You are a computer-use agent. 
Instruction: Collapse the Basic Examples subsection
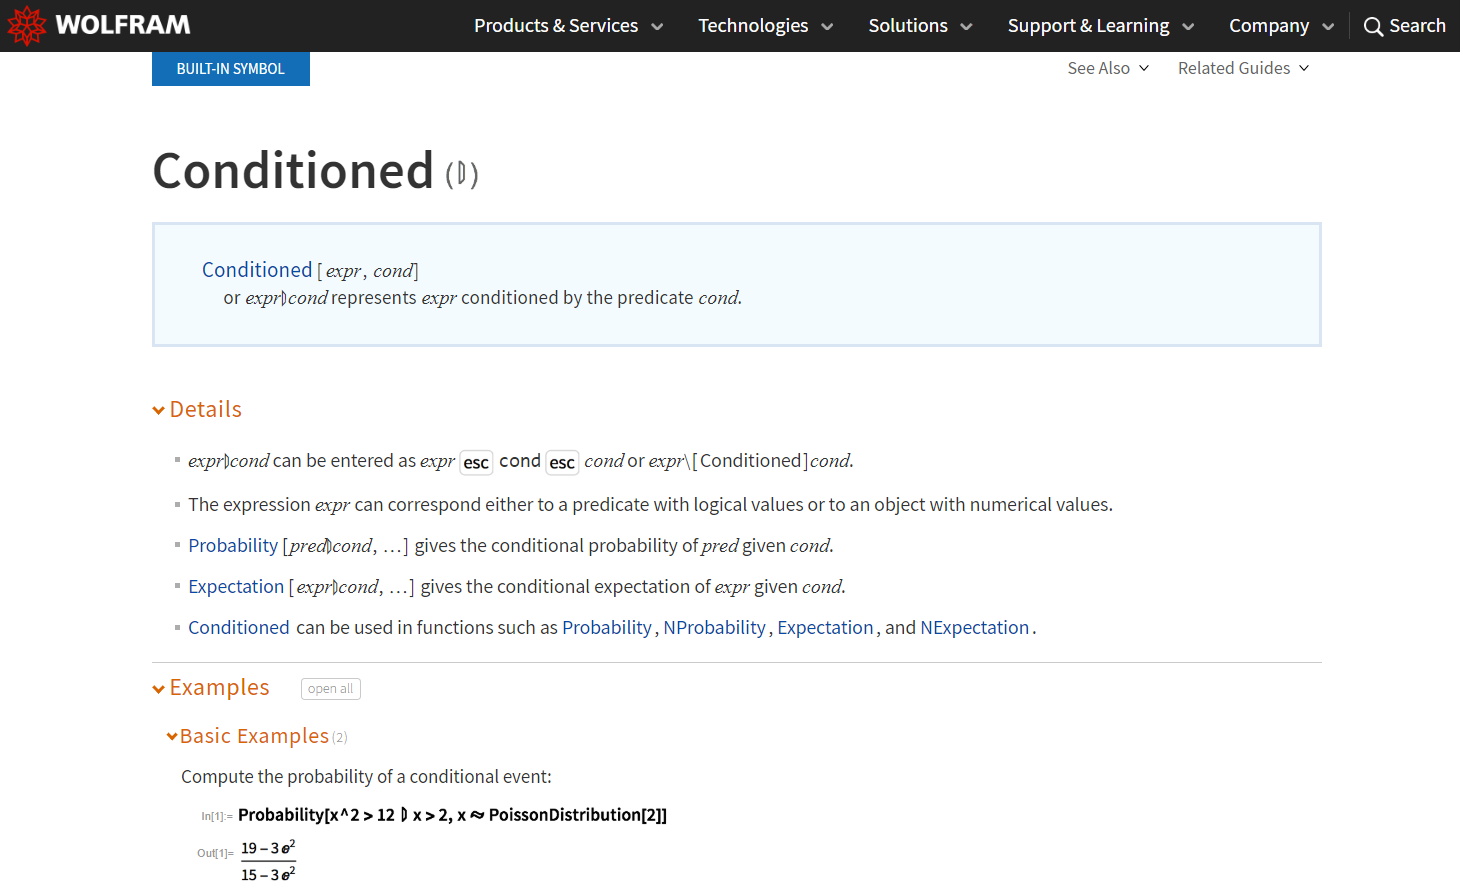coord(248,736)
